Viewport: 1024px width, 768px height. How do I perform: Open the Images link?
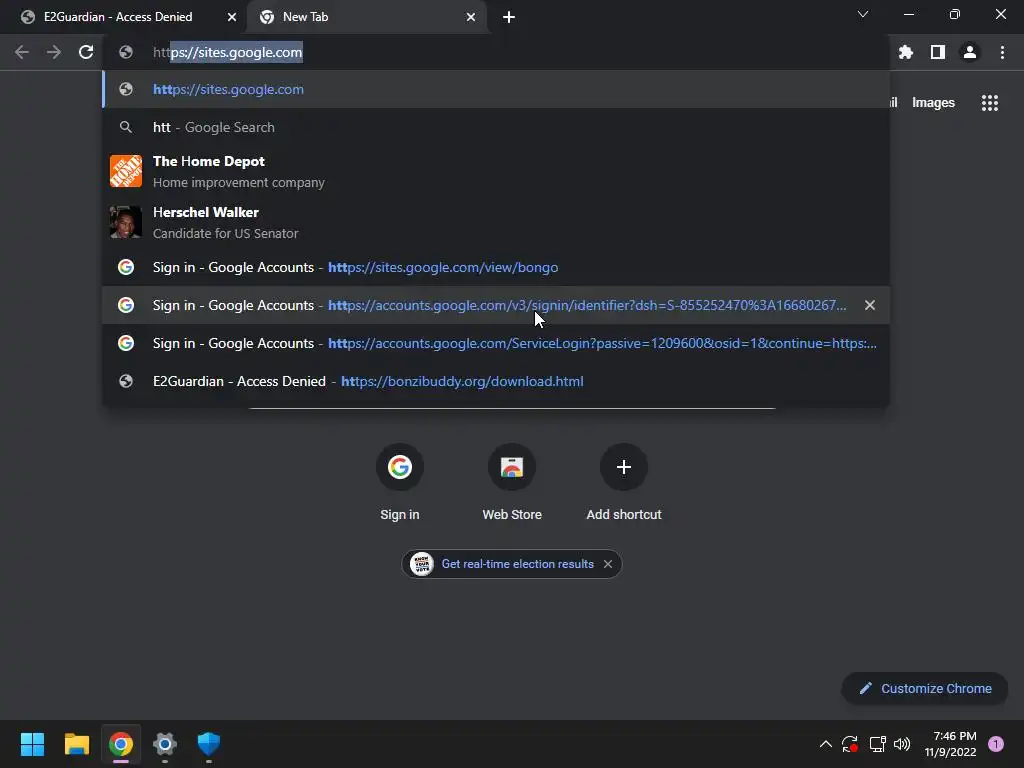pyautogui.click(x=933, y=103)
